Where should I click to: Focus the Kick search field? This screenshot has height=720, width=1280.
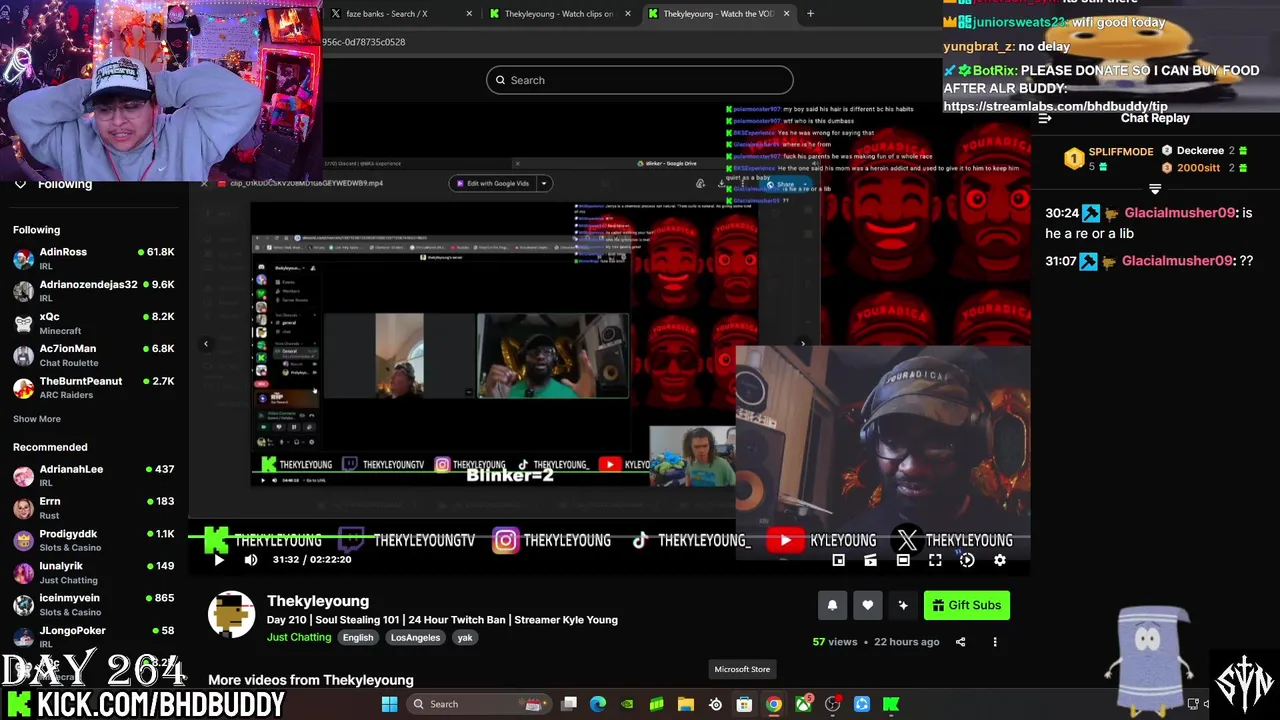point(640,80)
